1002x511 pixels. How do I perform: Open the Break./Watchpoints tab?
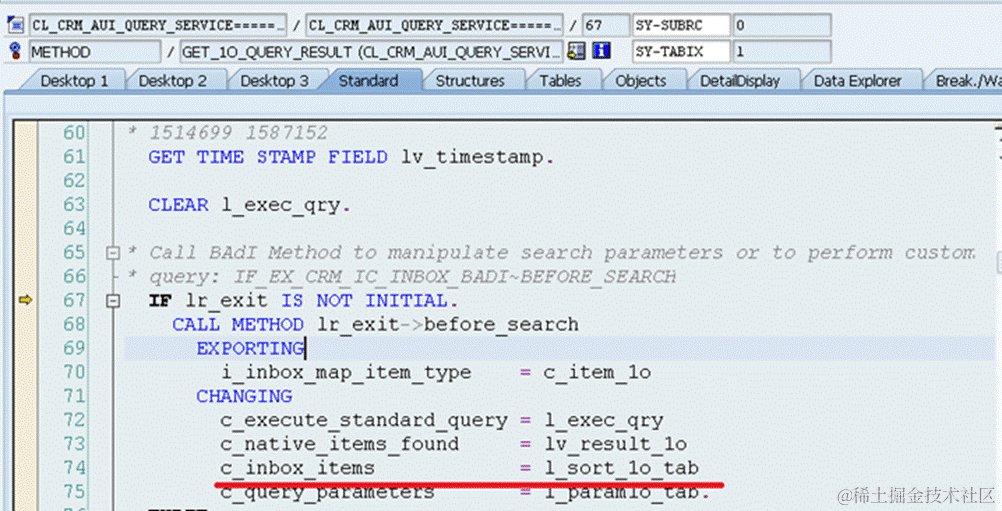click(965, 81)
